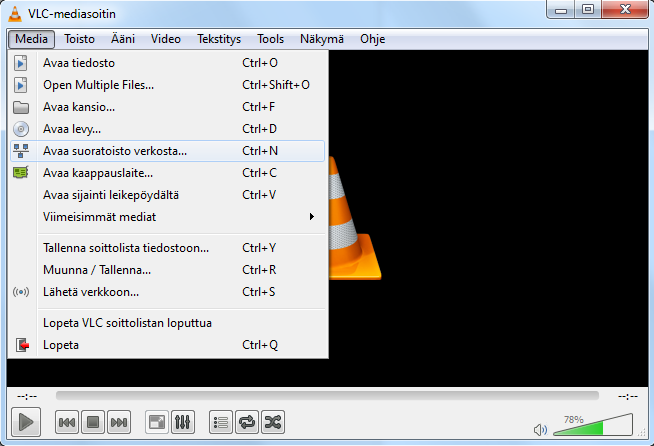Select Avaa kansio... entry
Viewport: 654px width, 446px height.
(x=167, y=107)
